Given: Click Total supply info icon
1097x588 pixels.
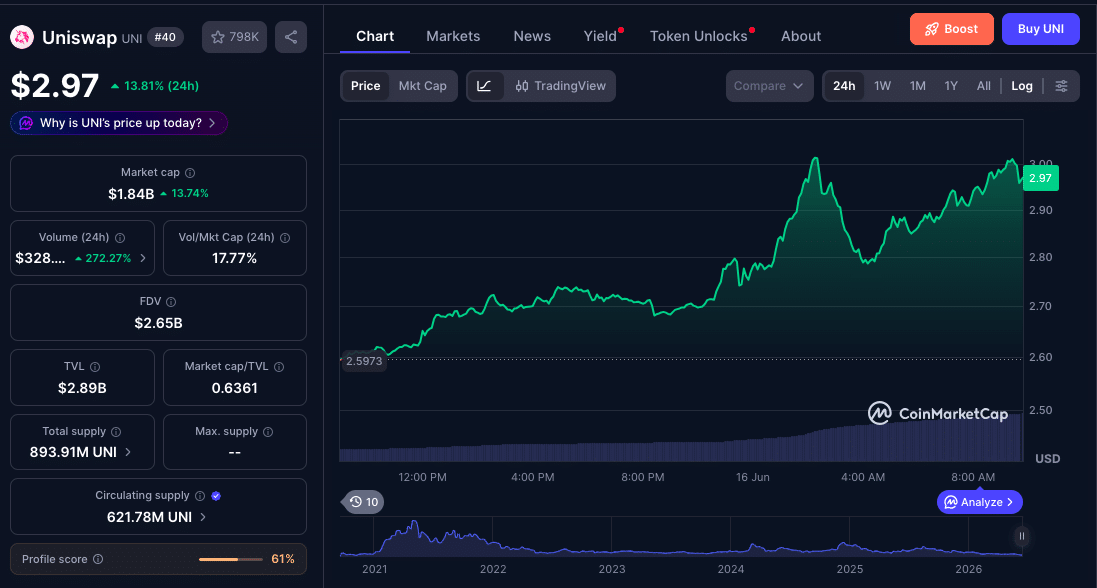Looking at the screenshot, I should click(116, 432).
